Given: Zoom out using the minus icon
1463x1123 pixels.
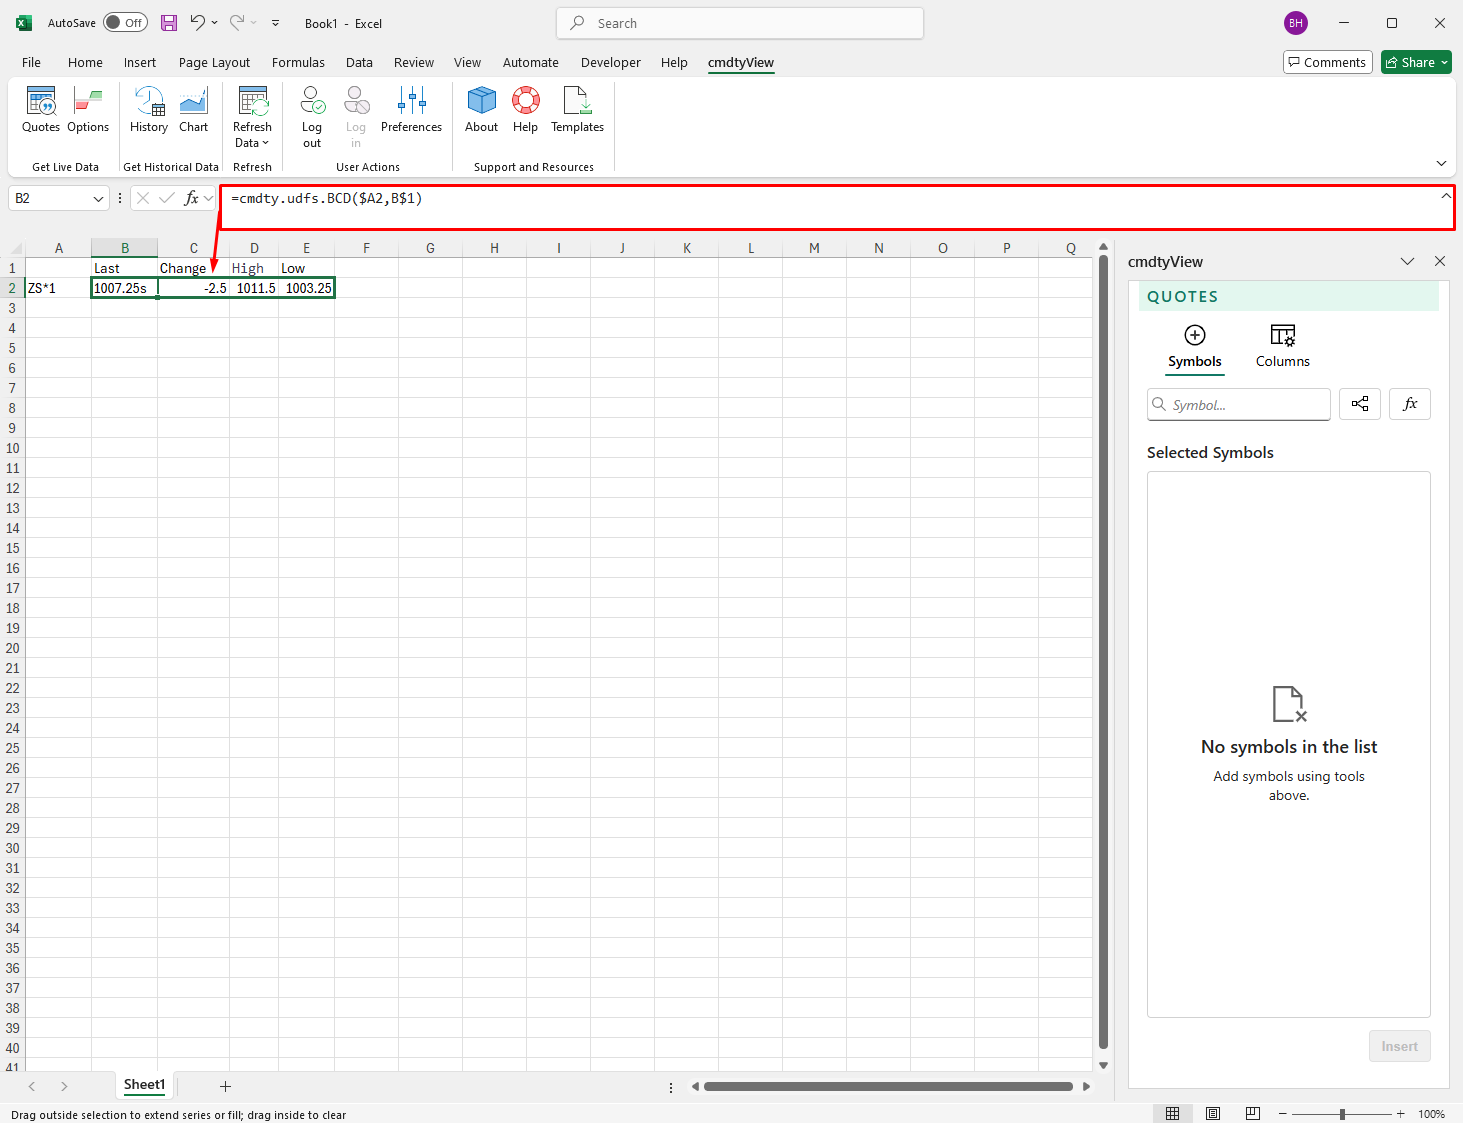Looking at the screenshot, I should click(x=1282, y=1114).
